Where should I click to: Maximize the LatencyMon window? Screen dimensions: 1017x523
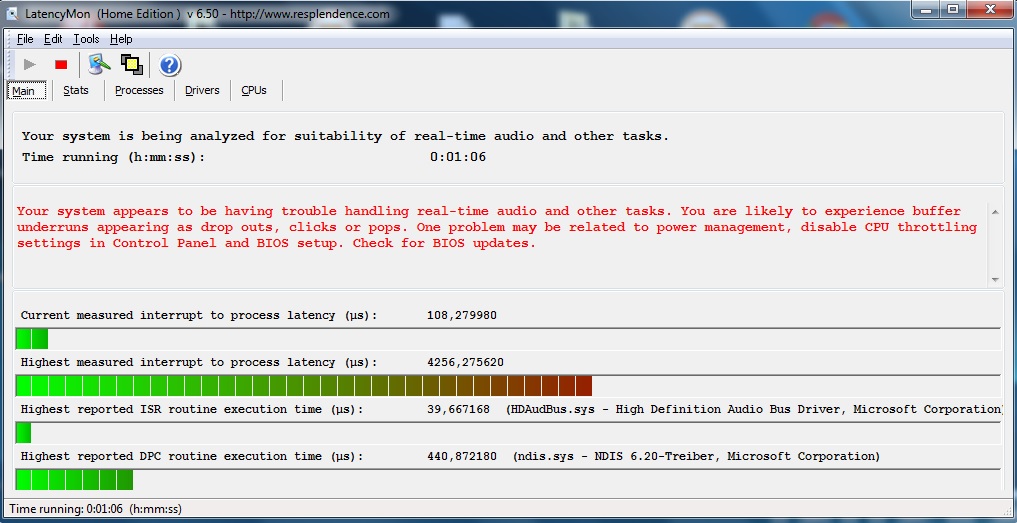coord(953,10)
